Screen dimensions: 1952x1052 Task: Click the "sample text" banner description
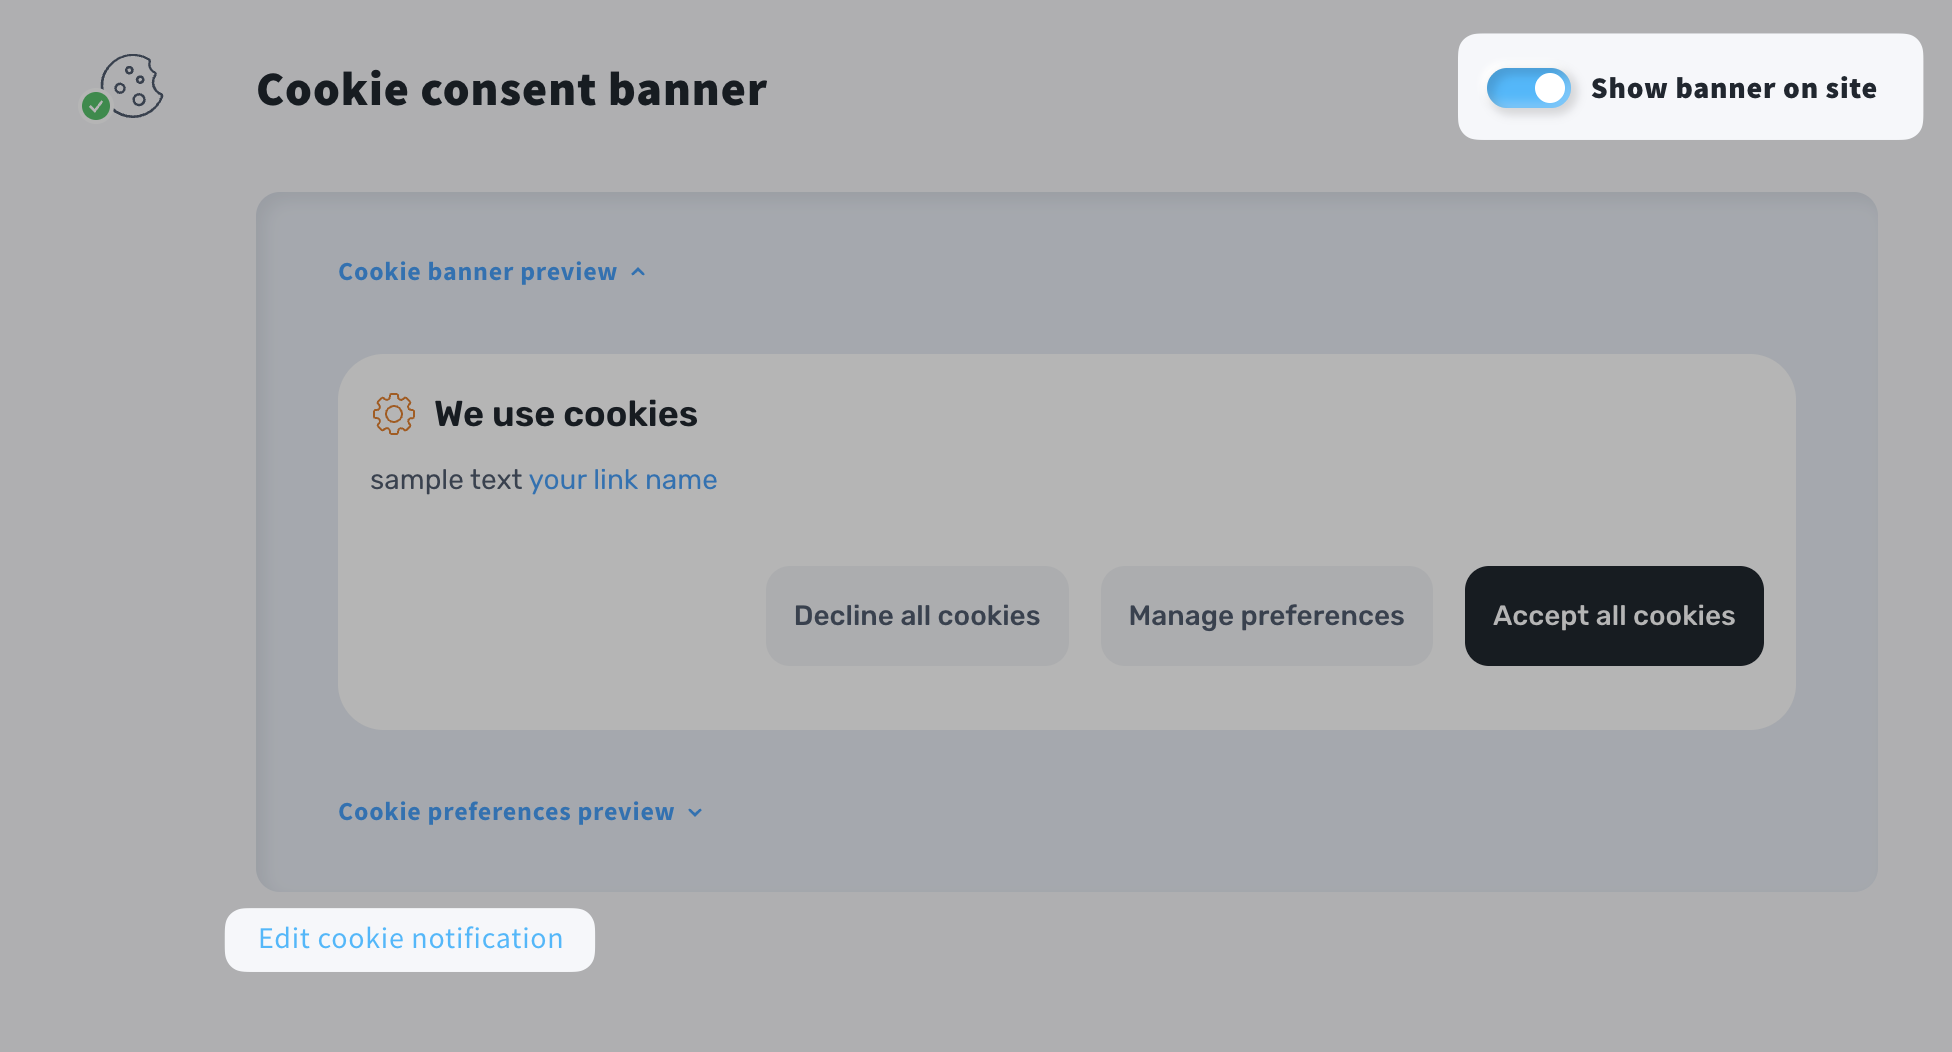click(x=445, y=480)
